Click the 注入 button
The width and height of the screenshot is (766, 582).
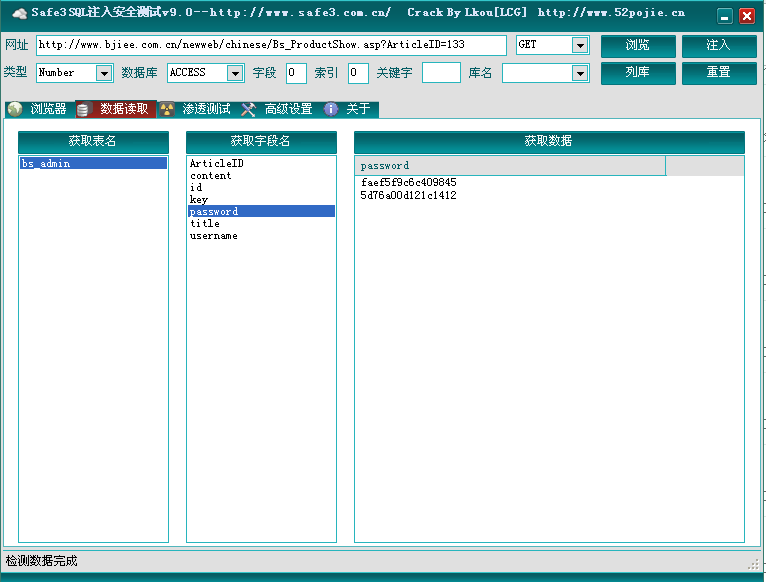coord(719,46)
